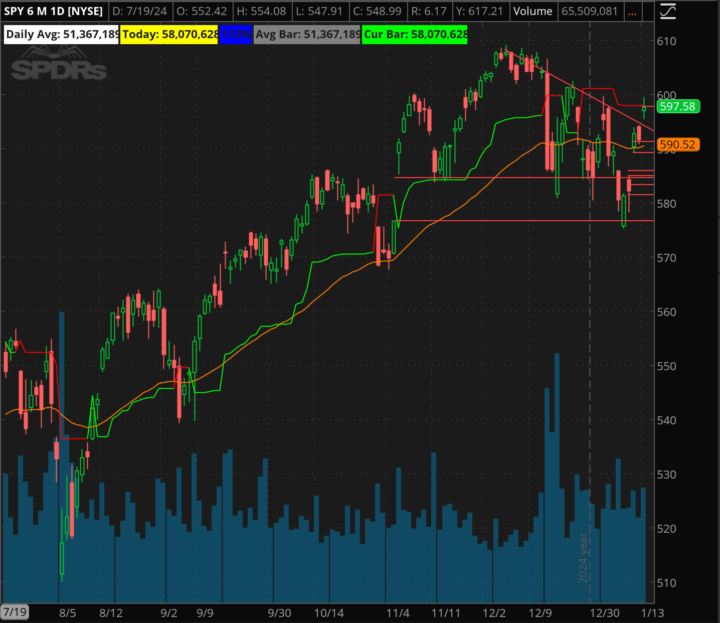The image size is (720, 623).
Task: Click the volume figure 65,509,081
Action: (590, 11)
